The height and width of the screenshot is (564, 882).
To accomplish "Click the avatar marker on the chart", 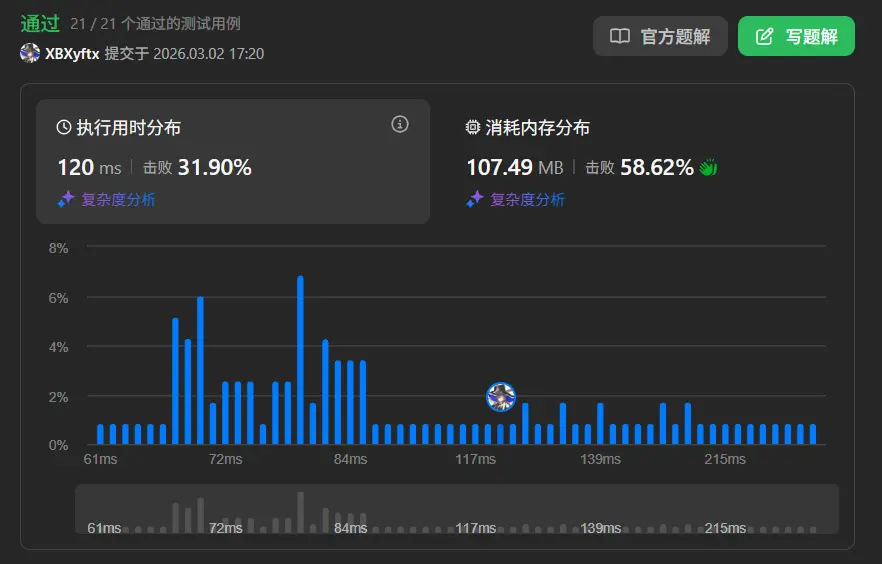I will coord(500,397).
